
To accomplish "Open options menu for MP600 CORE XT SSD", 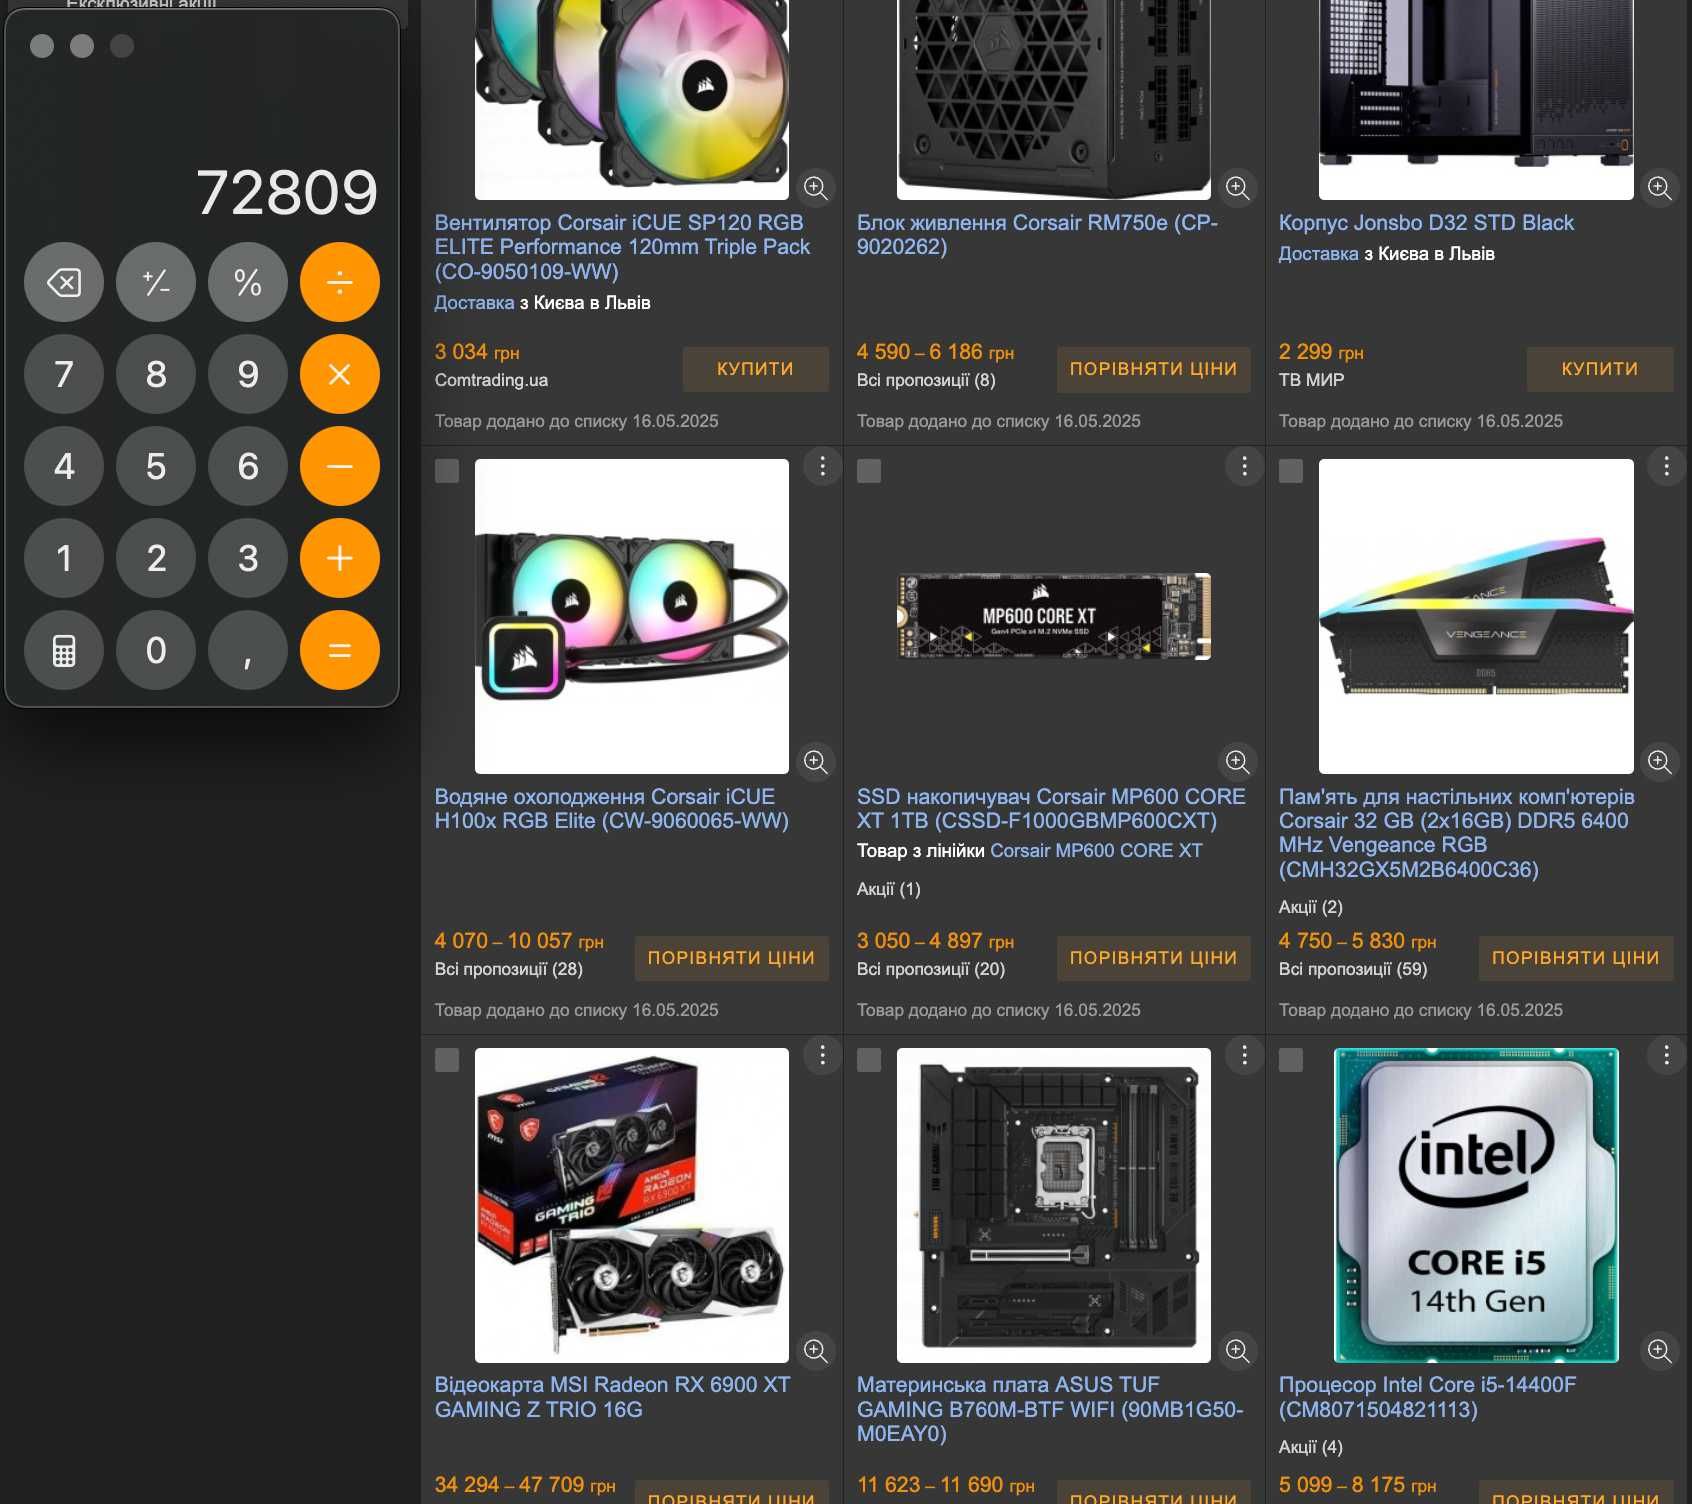I will pos(1244,466).
